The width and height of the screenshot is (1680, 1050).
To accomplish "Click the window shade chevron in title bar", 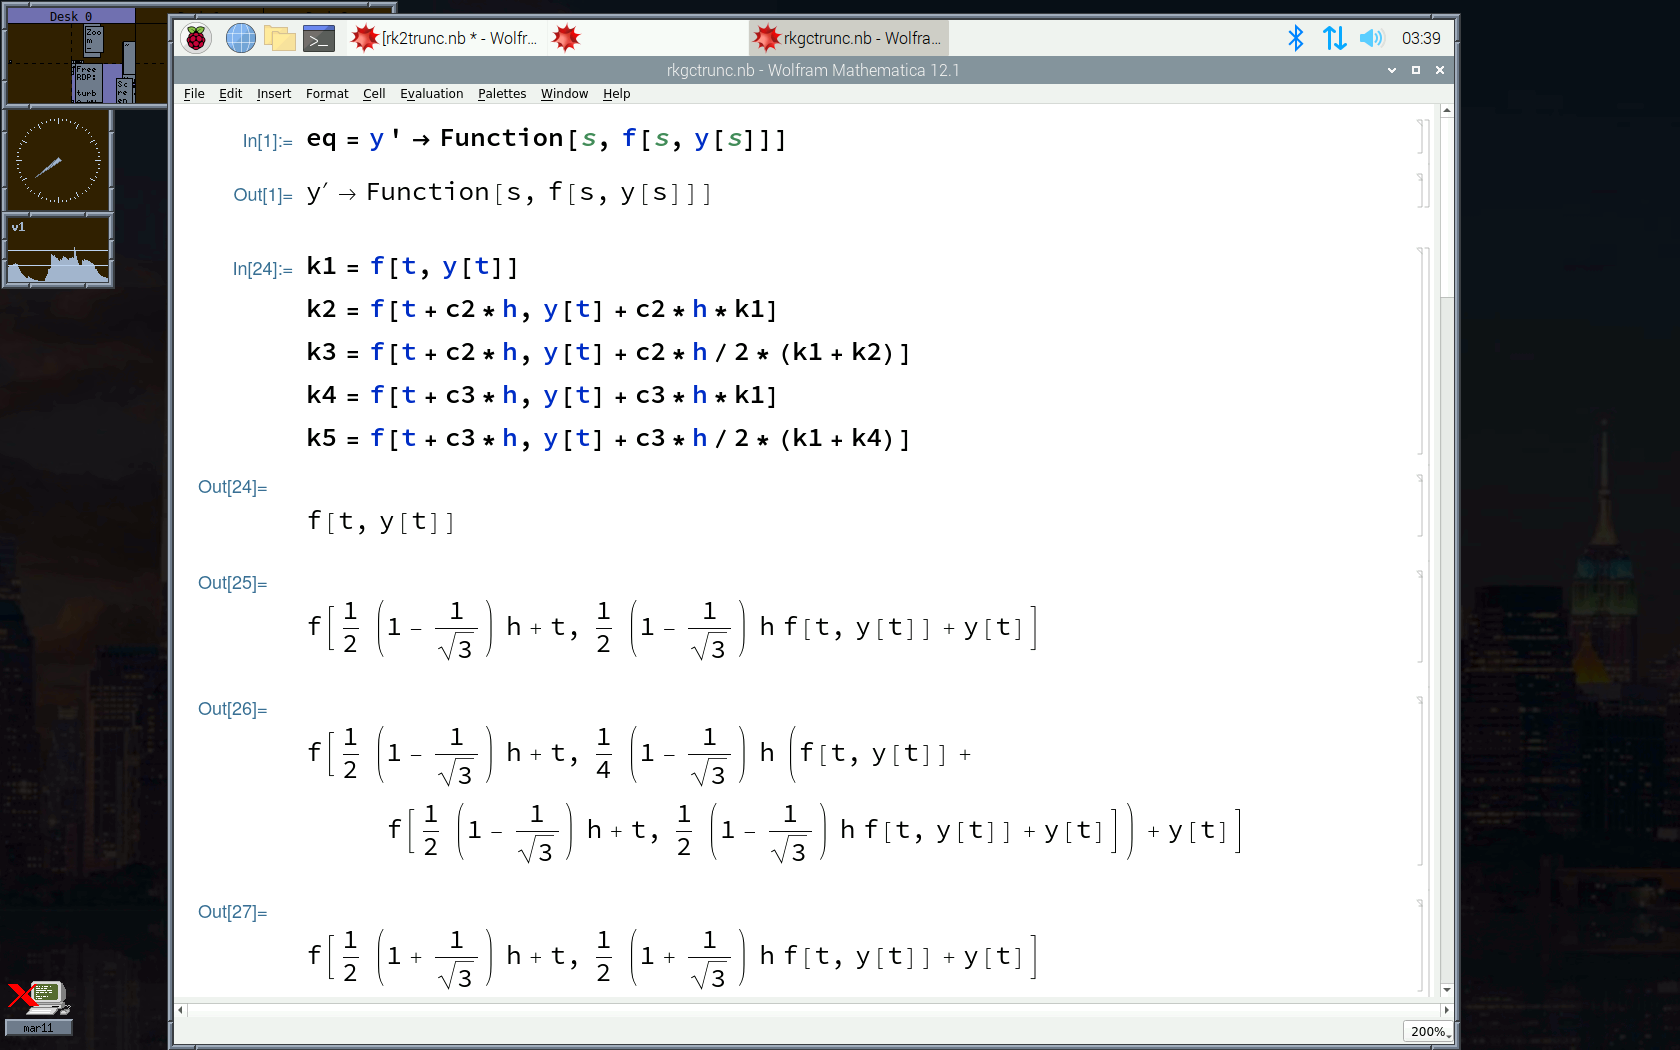I will [1391, 70].
